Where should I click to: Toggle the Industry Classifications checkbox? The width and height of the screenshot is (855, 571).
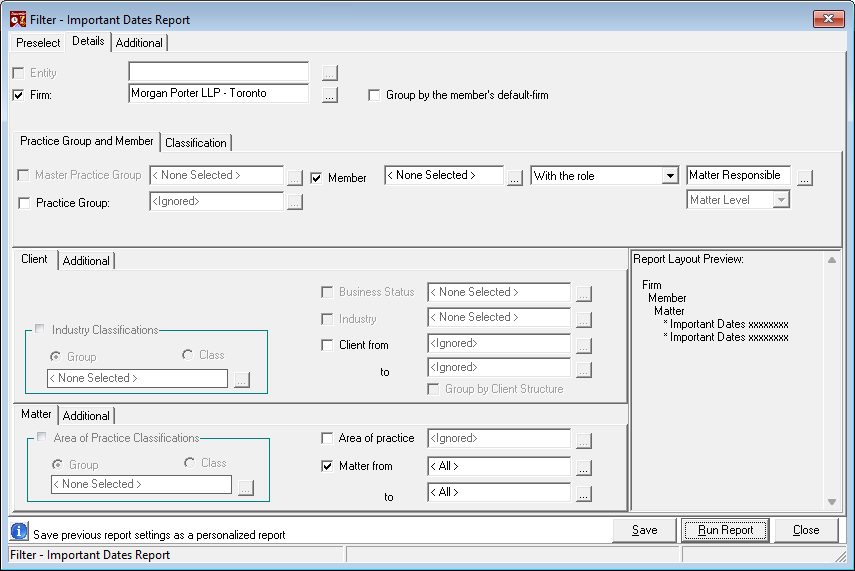point(40,328)
